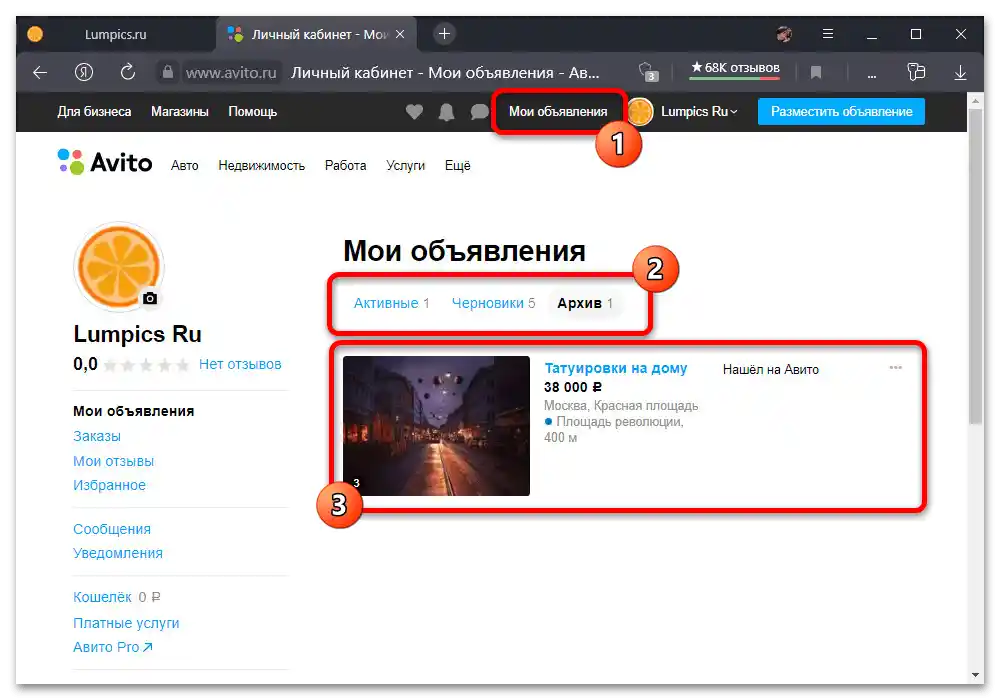Image resolution: width=1000 pixels, height=700 pixels.
Task: Open a new browser tab
Action: (445, 34)
